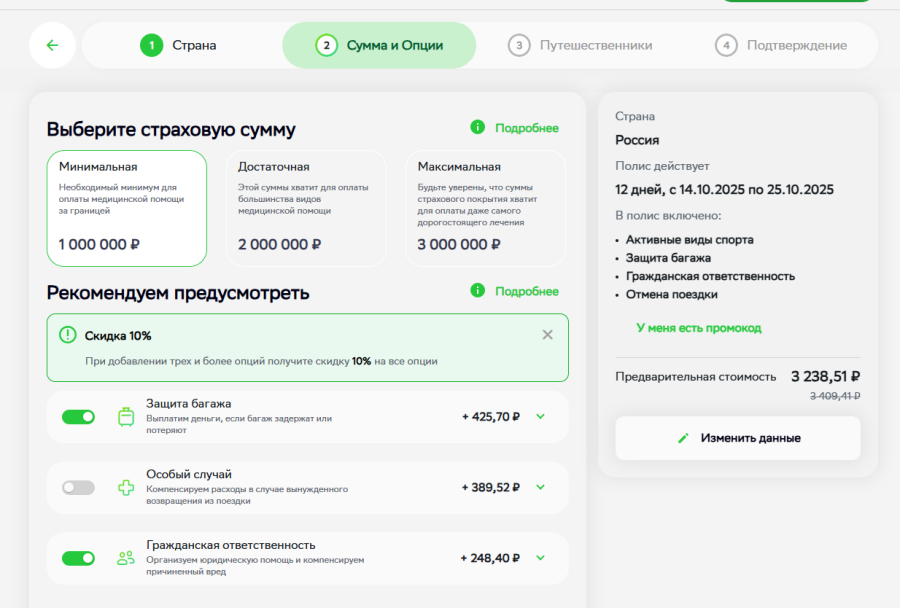Click the pencil icon on Изменить данные
900x608 pixels.
(x=684, y=438)
